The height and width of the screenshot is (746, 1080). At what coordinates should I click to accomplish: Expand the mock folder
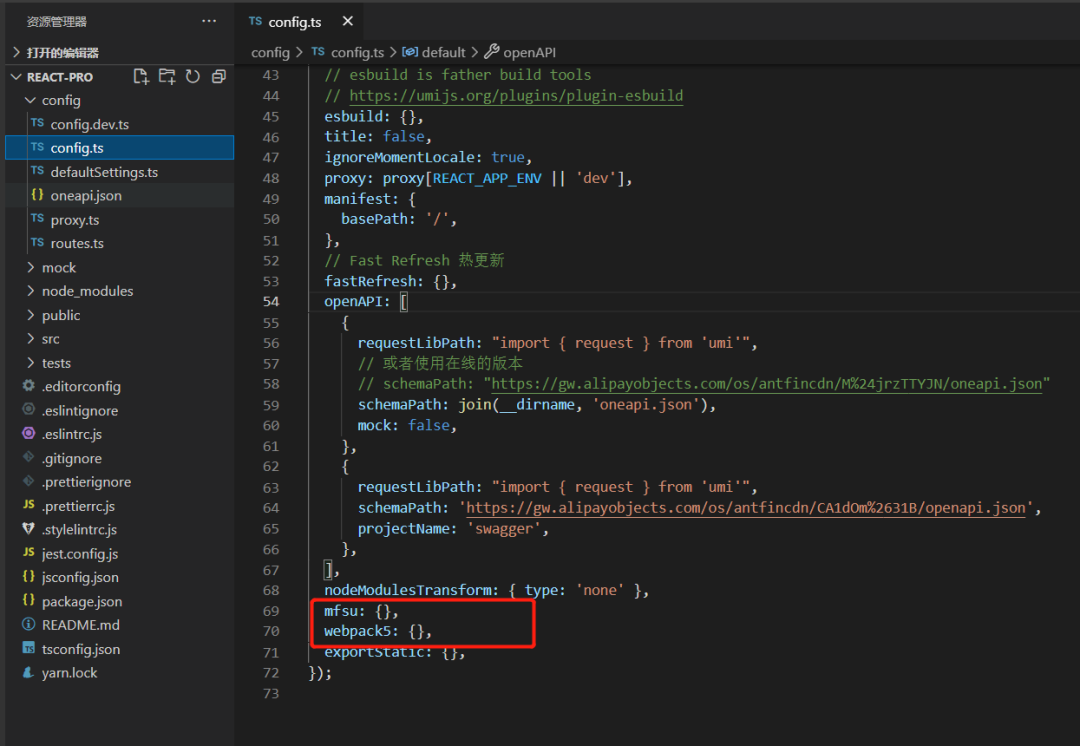click(x=58, y=267)
